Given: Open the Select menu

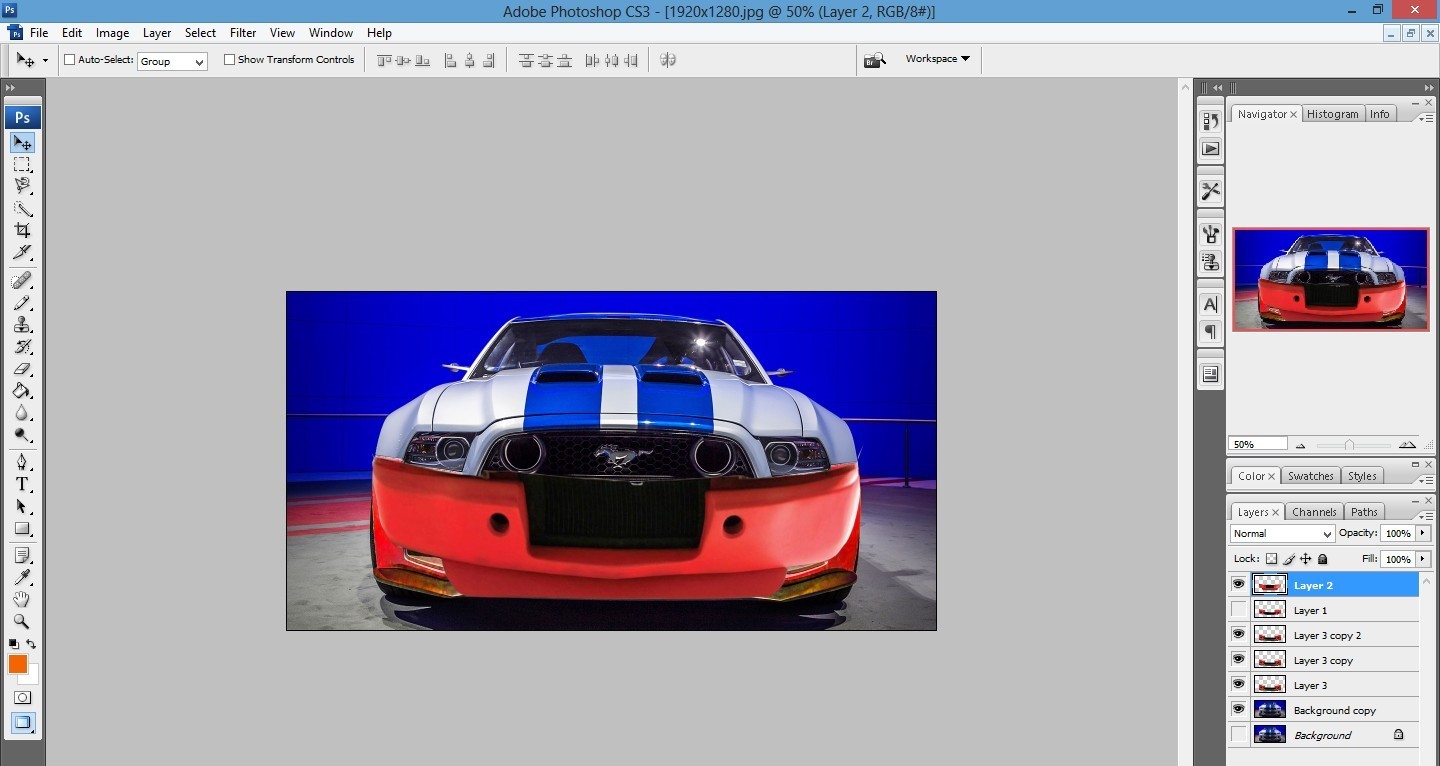Looking at the screenshot, I should (x=200, y=33).
